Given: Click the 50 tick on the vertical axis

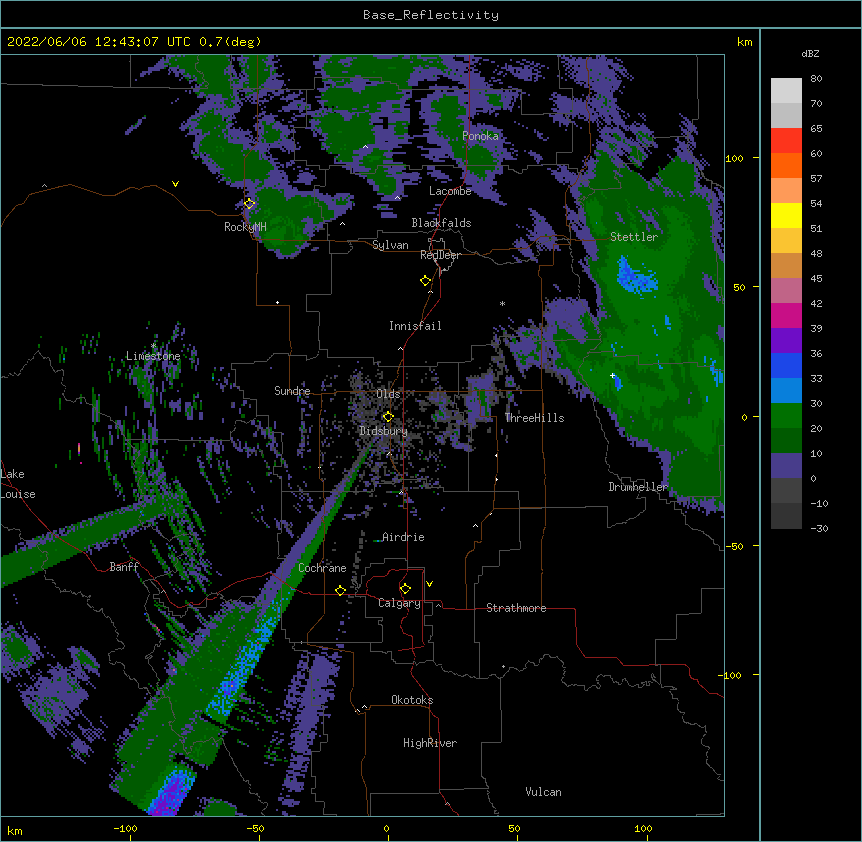Looking at the screenshot, I should click(739, 287).
